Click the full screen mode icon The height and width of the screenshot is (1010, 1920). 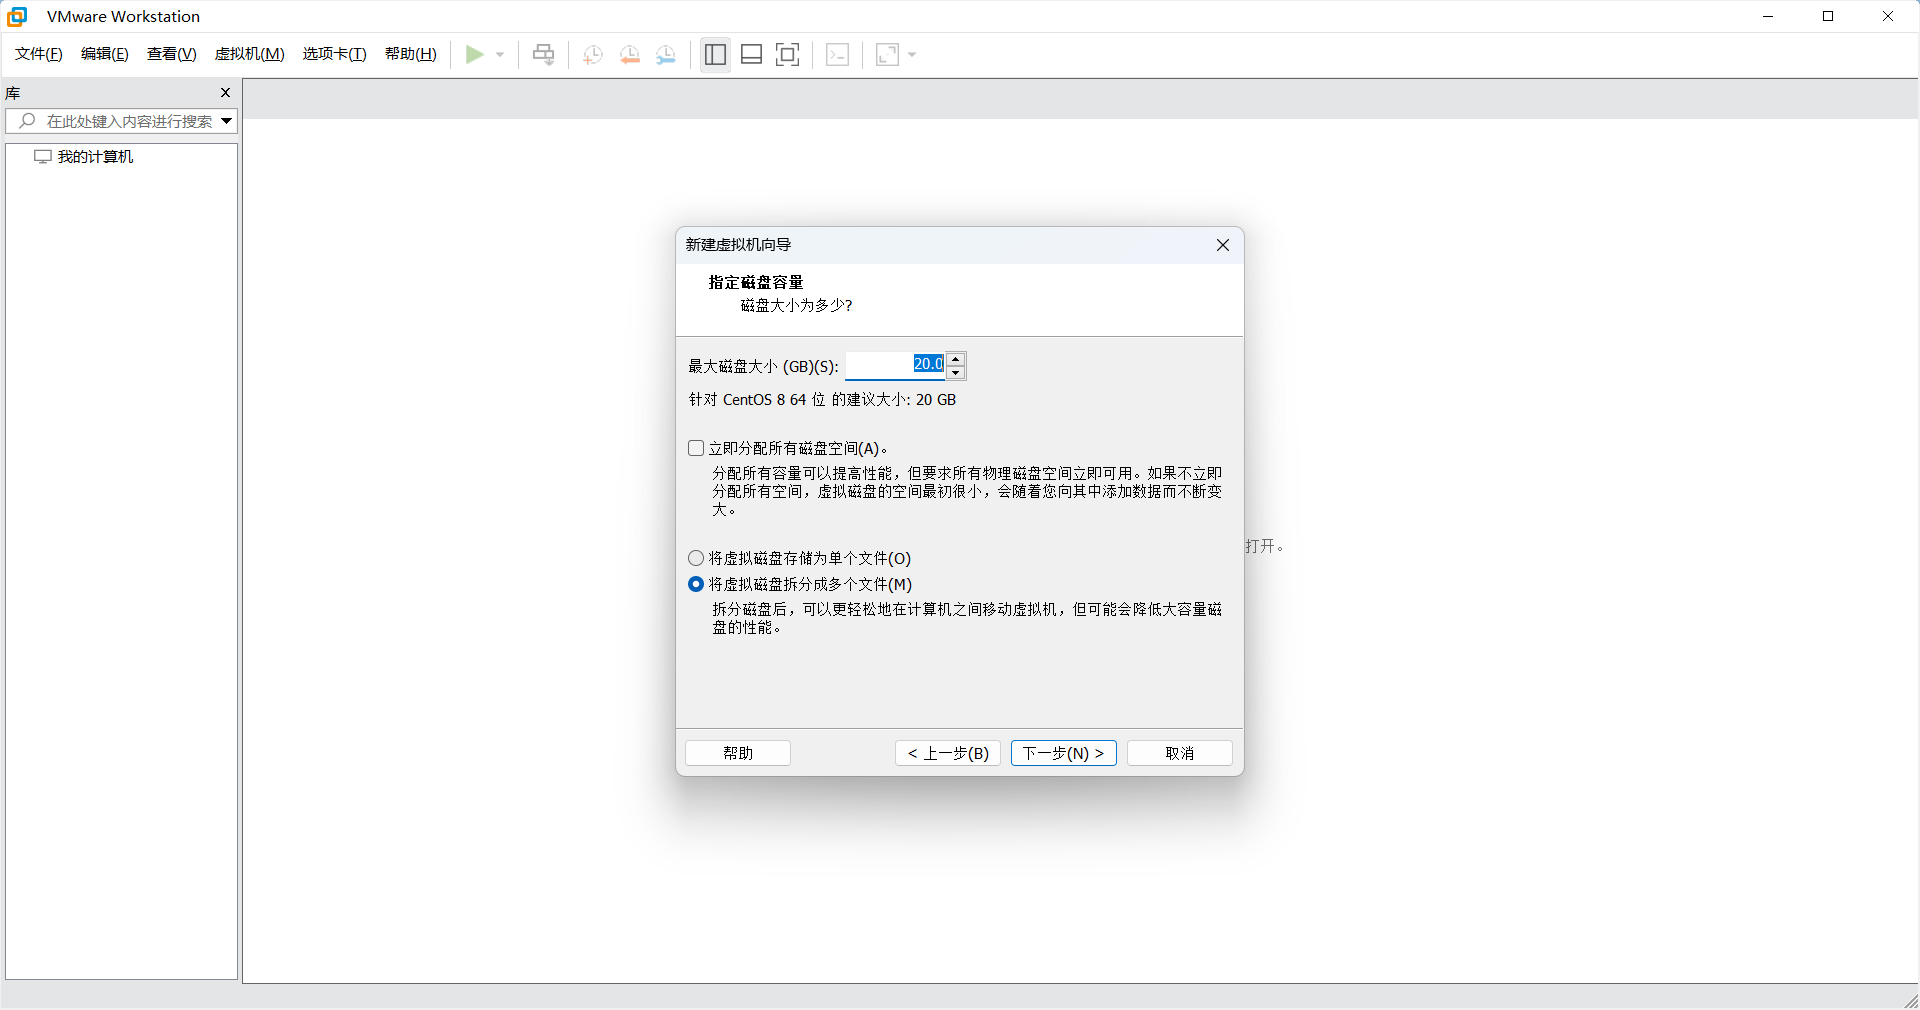coord(788,54)
